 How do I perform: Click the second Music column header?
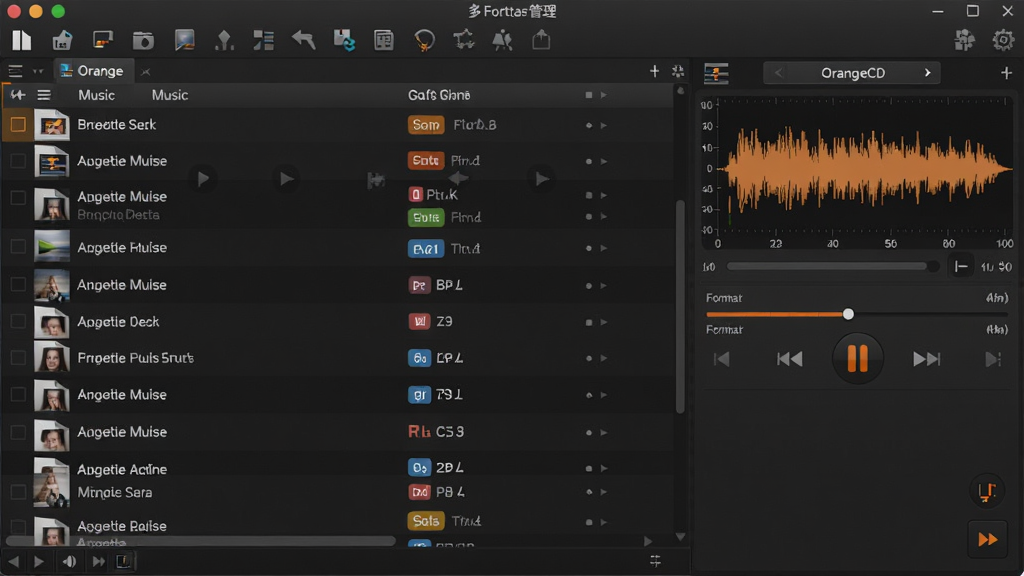[x=170, y=95]
